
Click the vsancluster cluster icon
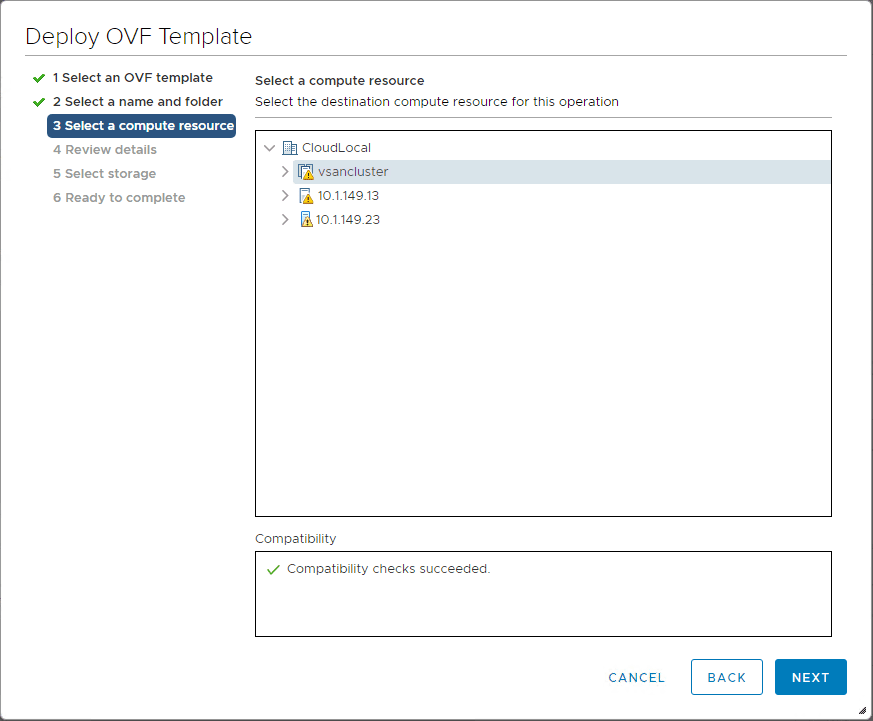click(306, 171)
